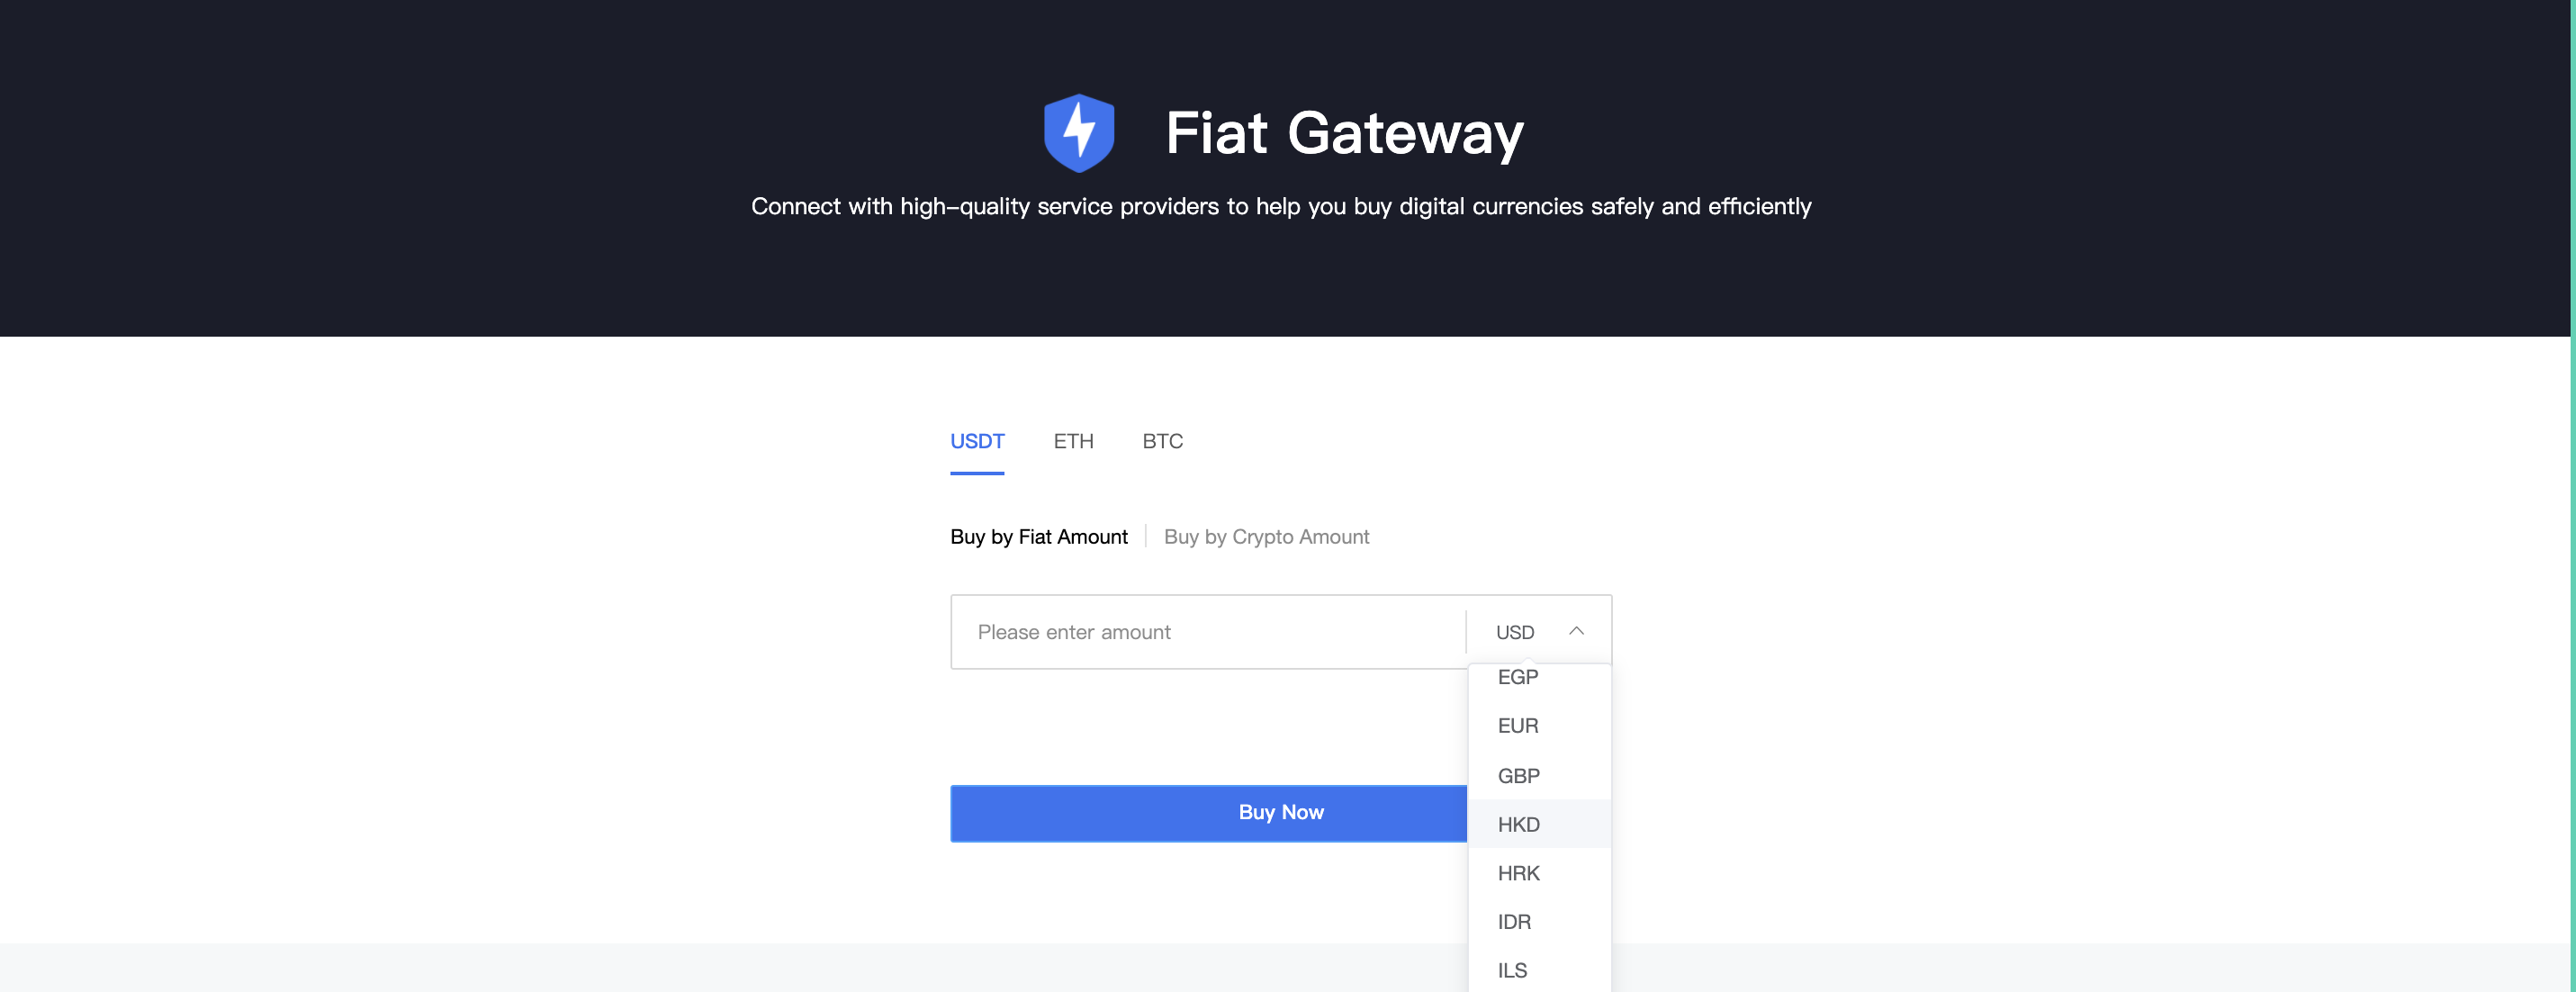Pick EUR in the currency dropdown
The width and height of the screenshot is (2576, 992).
point(1517,726)
